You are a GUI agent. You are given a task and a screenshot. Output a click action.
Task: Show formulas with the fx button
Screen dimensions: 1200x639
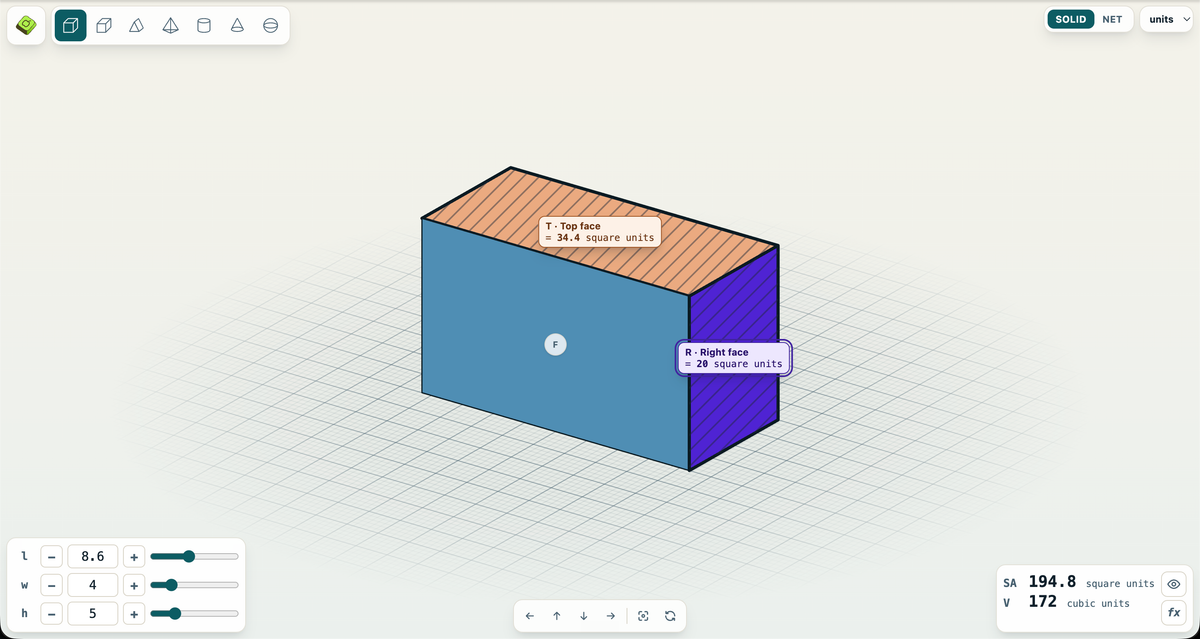click(x=1174, y=611)
